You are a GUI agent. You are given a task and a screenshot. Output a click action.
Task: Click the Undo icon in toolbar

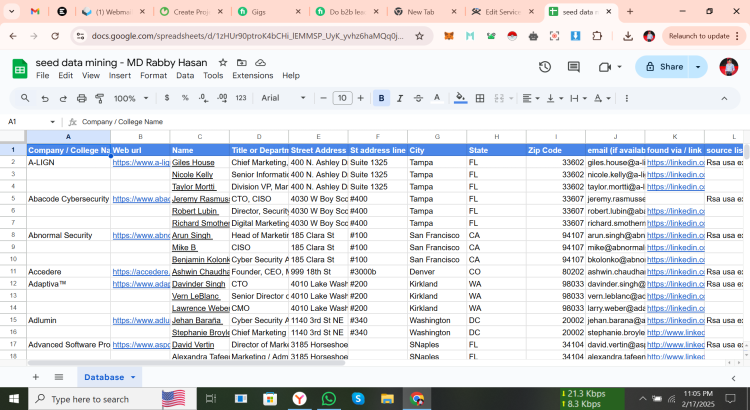[x=45, y=99]
